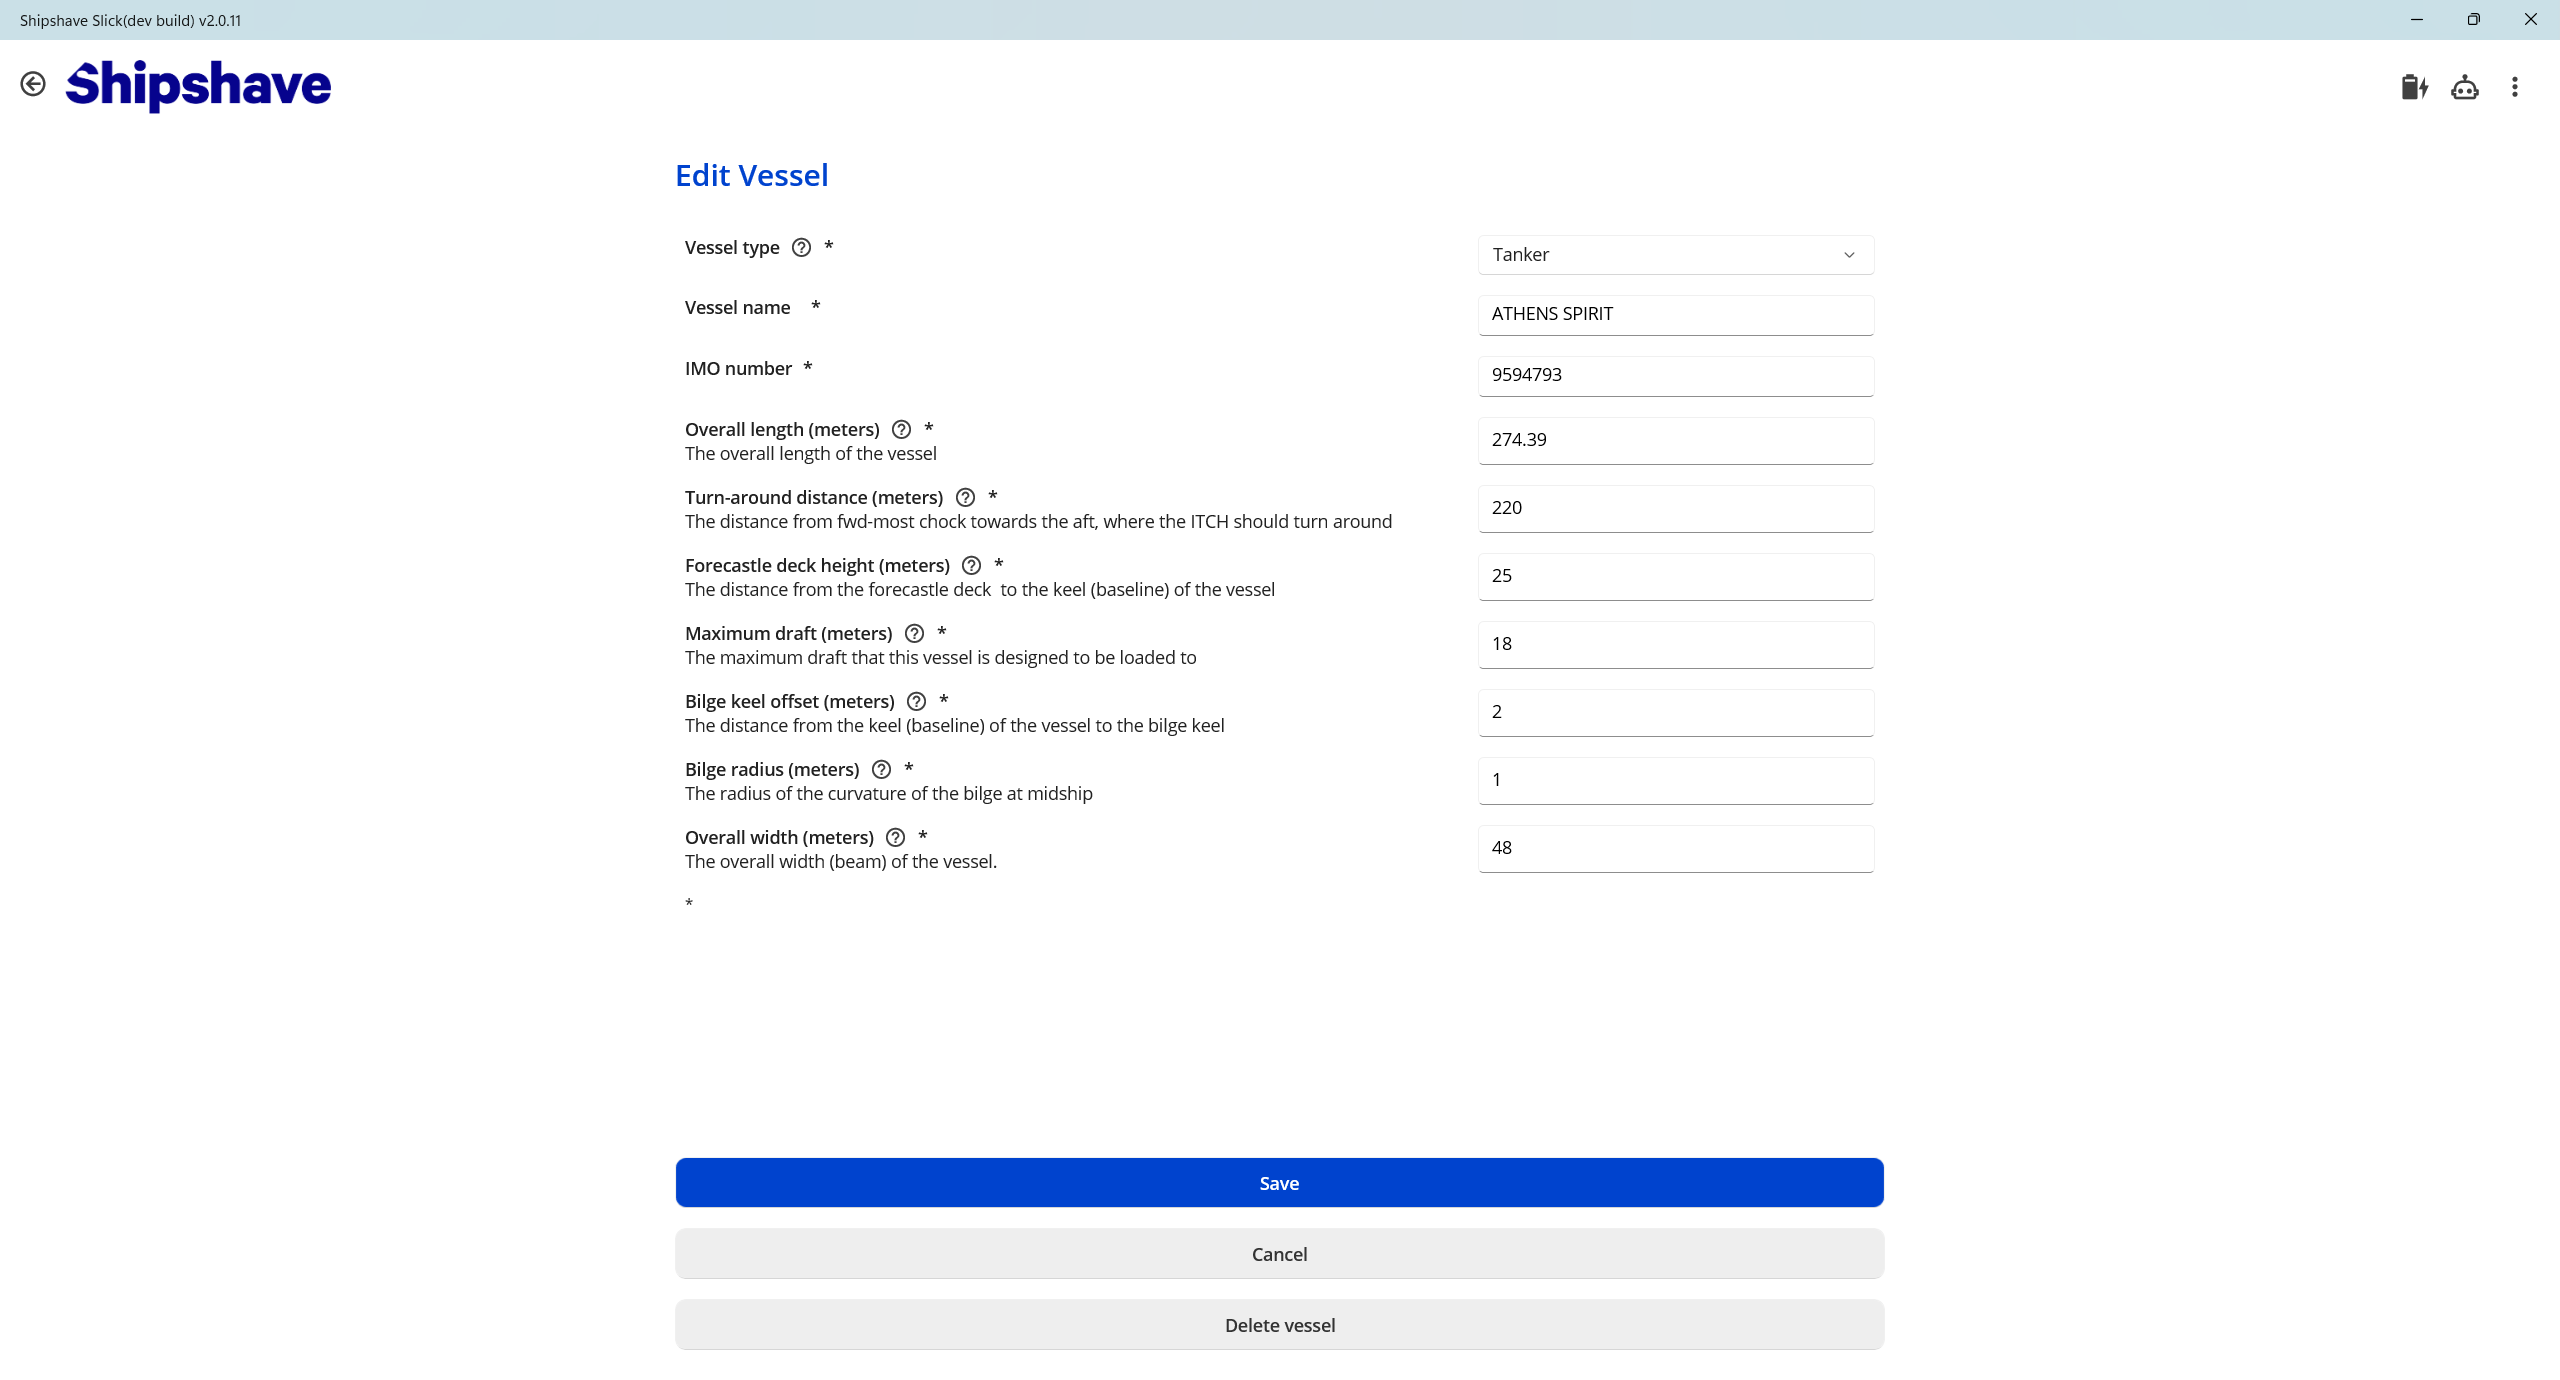Screen dimensions: 2560x1380
Task: Click Overall width help icon
Action: [x=896, y=838]
